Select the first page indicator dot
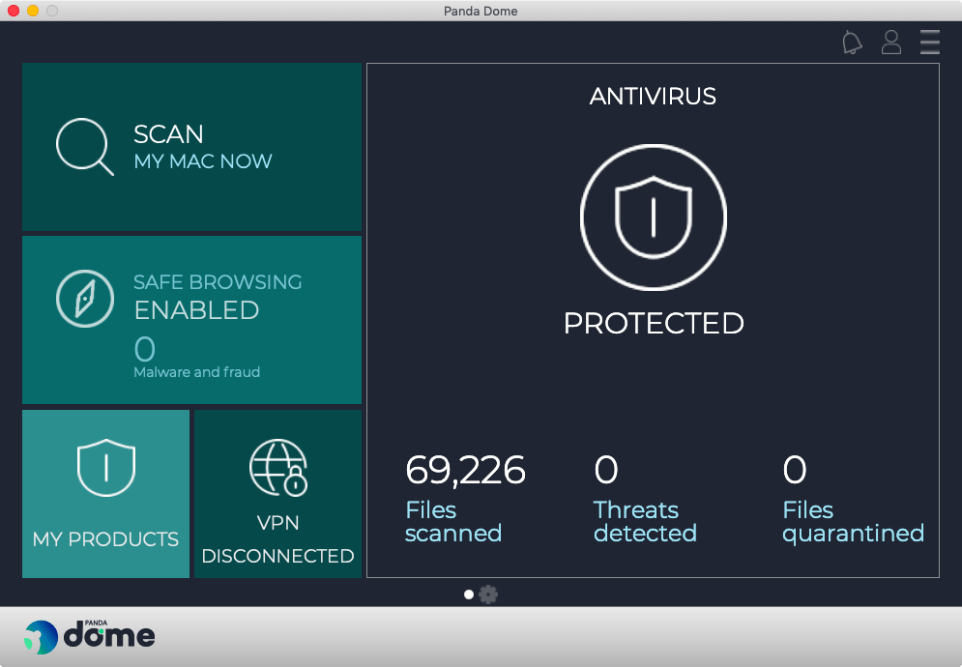This screenshot has width=962, height=667. [x=469, y=594]
